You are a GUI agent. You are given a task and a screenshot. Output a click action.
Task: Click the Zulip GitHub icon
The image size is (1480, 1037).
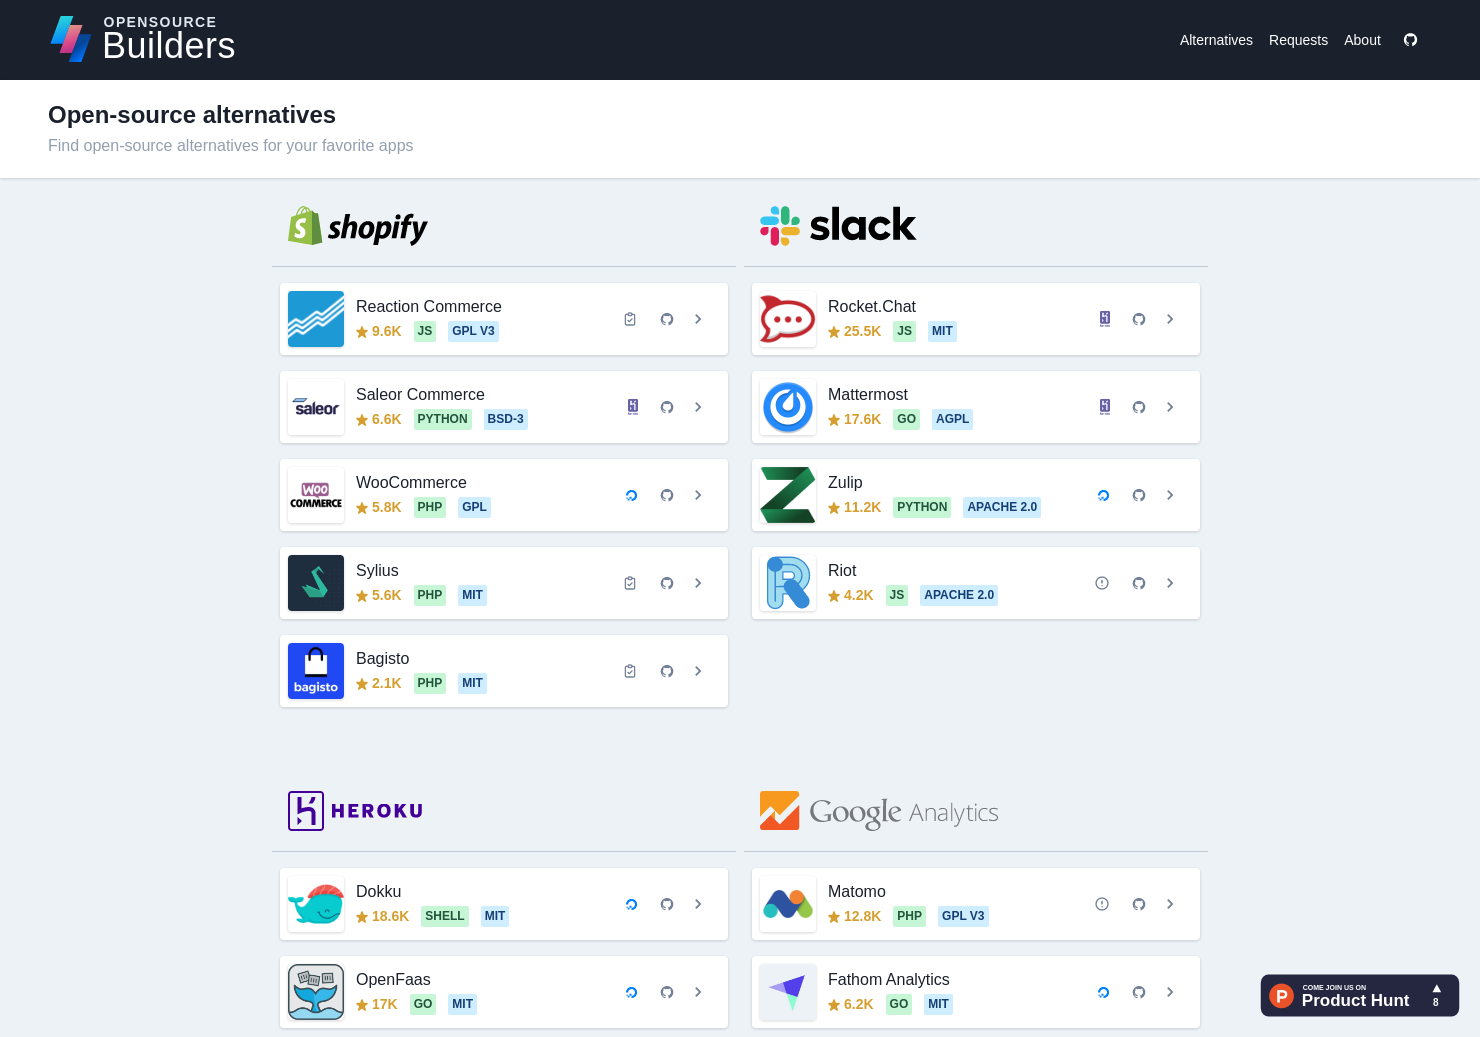pos(1139,495)
